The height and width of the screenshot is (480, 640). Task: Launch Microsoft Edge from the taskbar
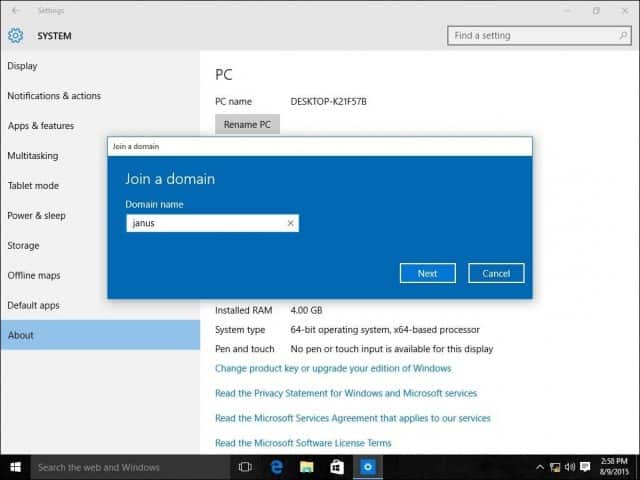point(276,467)
